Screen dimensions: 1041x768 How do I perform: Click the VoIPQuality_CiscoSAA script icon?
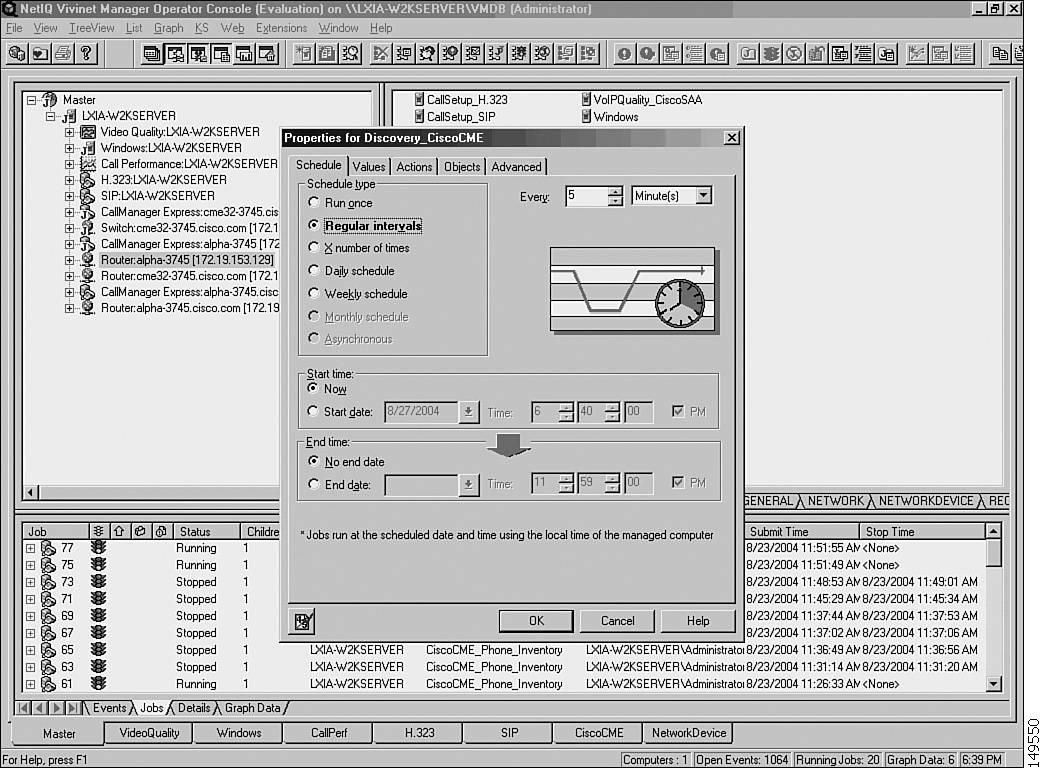[586, 100]
